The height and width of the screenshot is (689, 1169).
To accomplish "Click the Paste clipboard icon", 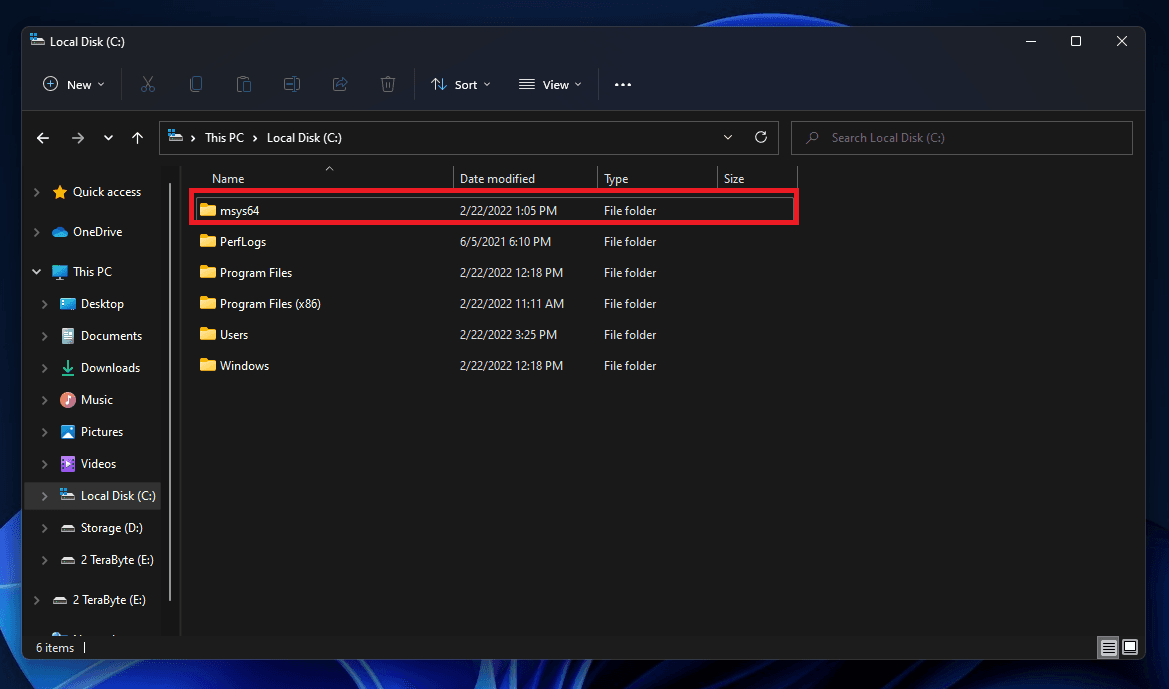I will (244, 84).
